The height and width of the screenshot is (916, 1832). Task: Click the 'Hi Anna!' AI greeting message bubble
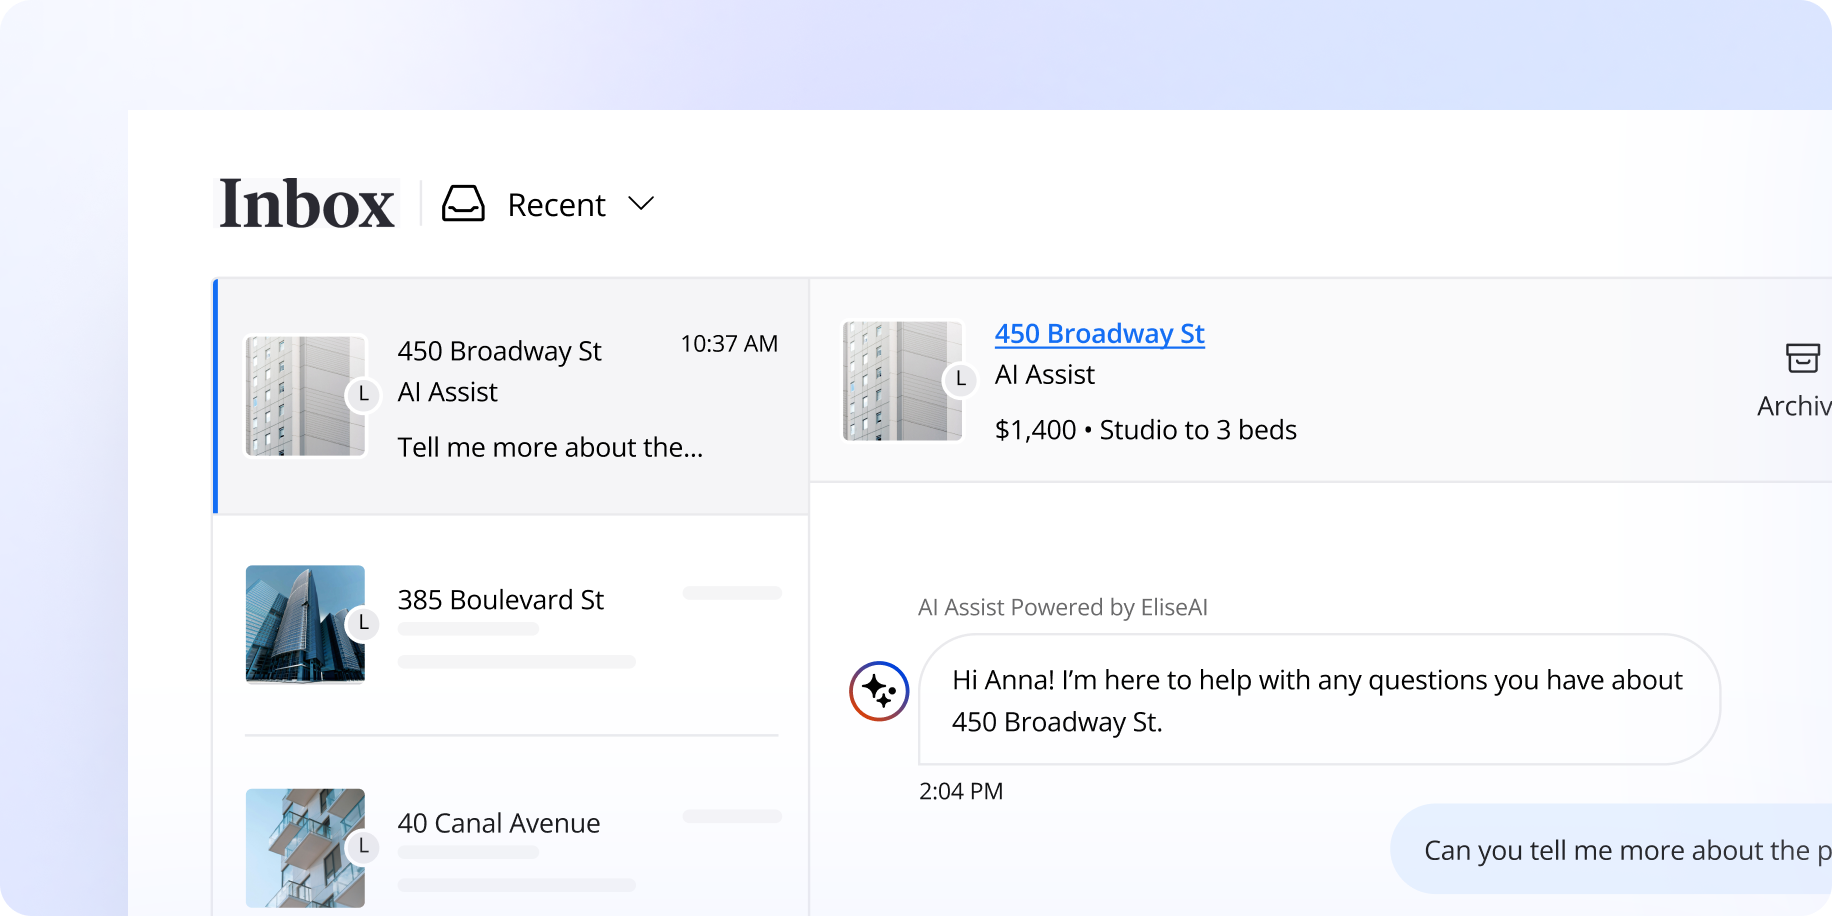click(1319, 700)
